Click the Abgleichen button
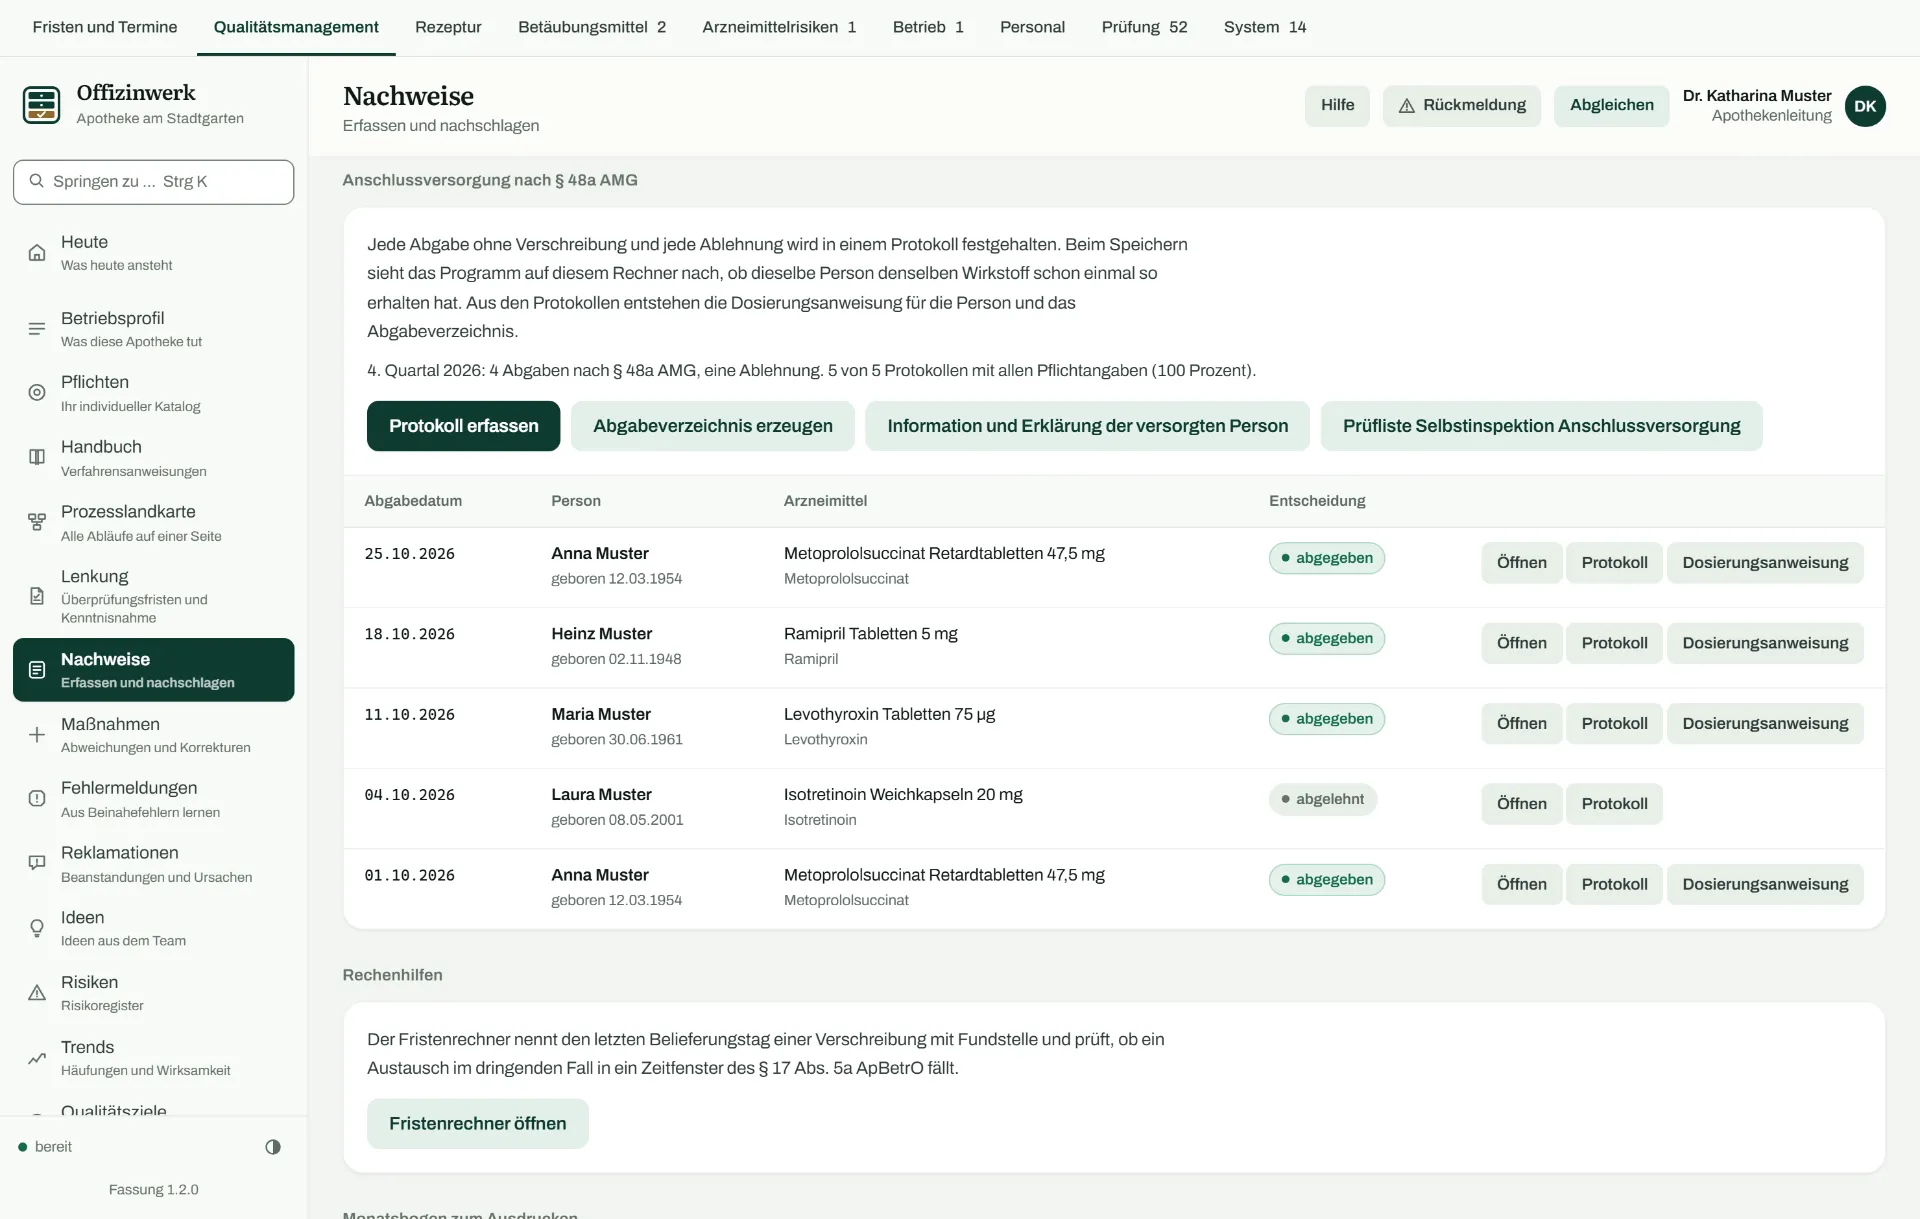This screenshot has height=1219, width=1920. 1611,106
